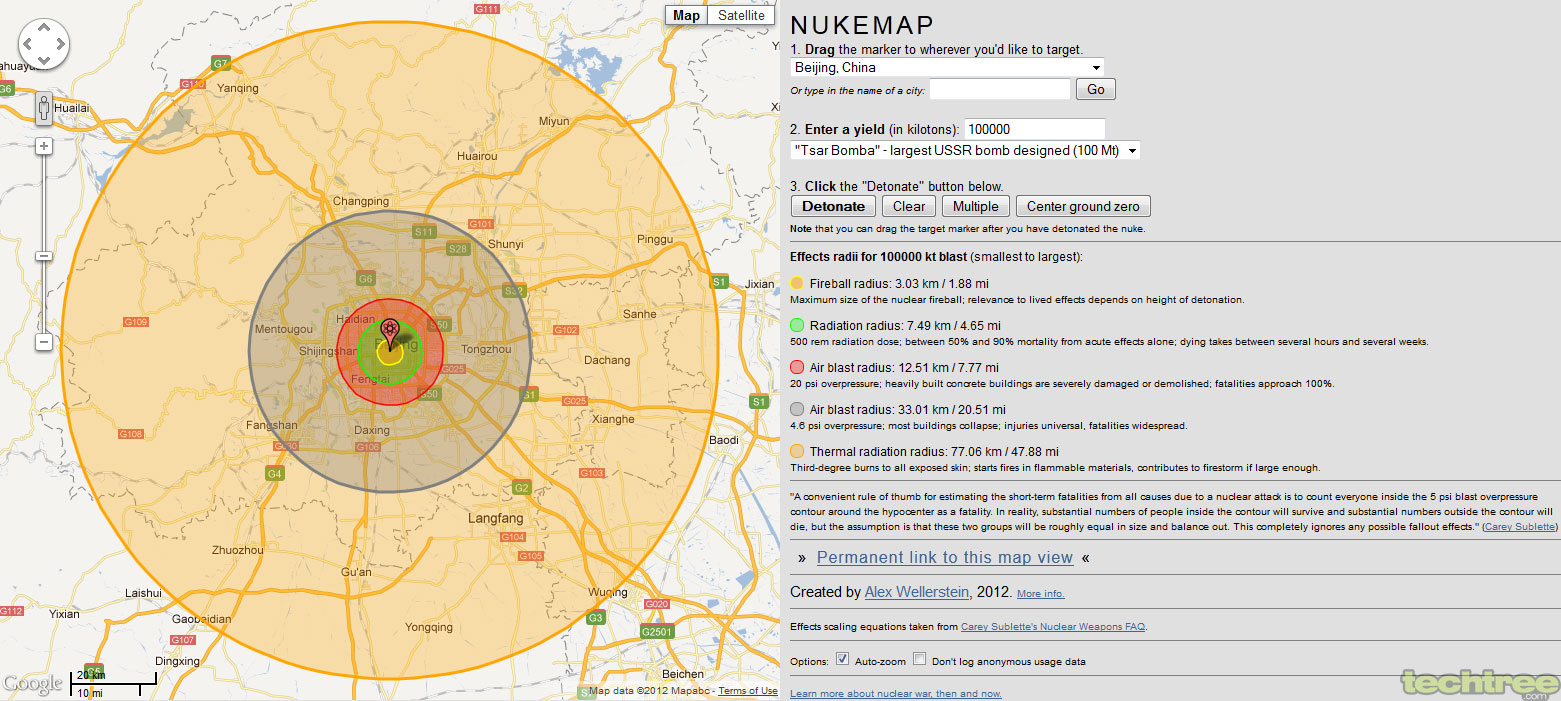This screenshot has width=1561, height=701.
Task: Click the G7 highway shield near Yanqing
Action: [x=220, y=64]
